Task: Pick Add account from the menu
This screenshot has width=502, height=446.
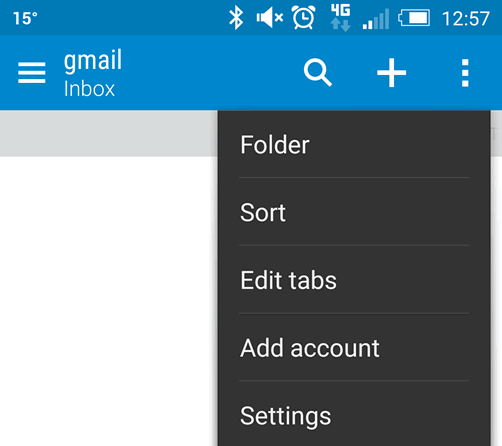Action: [354, 347]
